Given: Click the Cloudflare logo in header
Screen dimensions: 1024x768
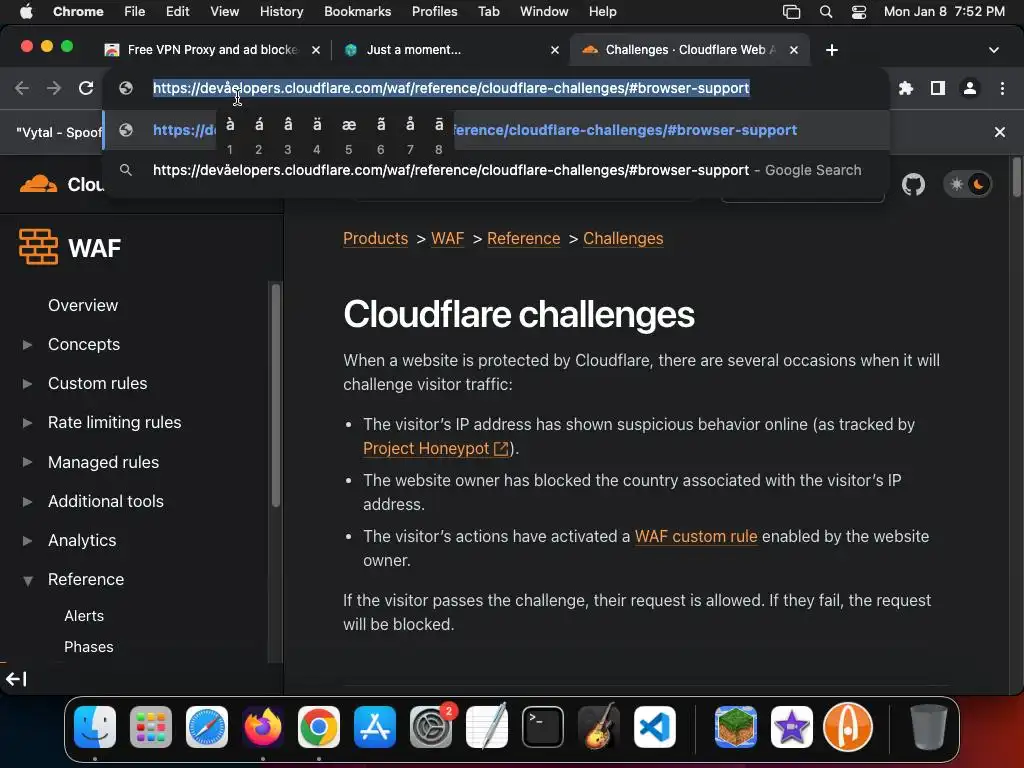Looking at the screenshot, I should (39, 184).
